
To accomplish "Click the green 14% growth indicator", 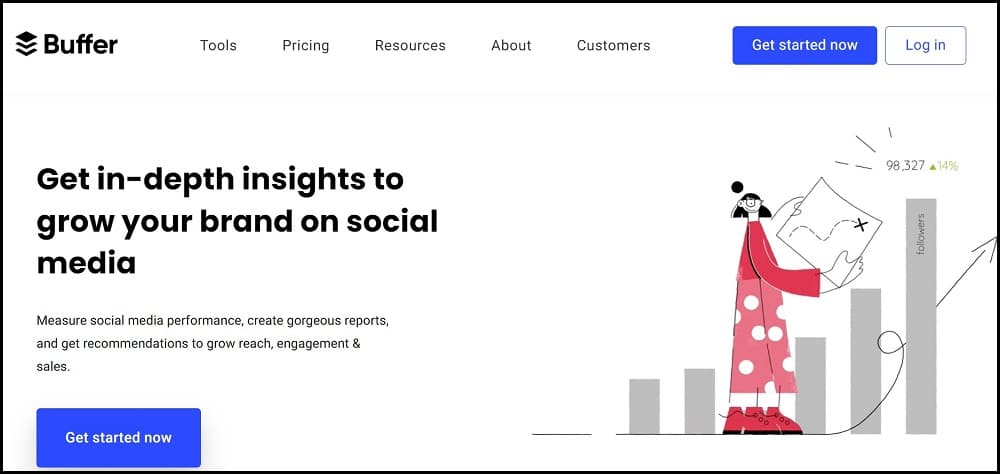I will tap(944, 166).
